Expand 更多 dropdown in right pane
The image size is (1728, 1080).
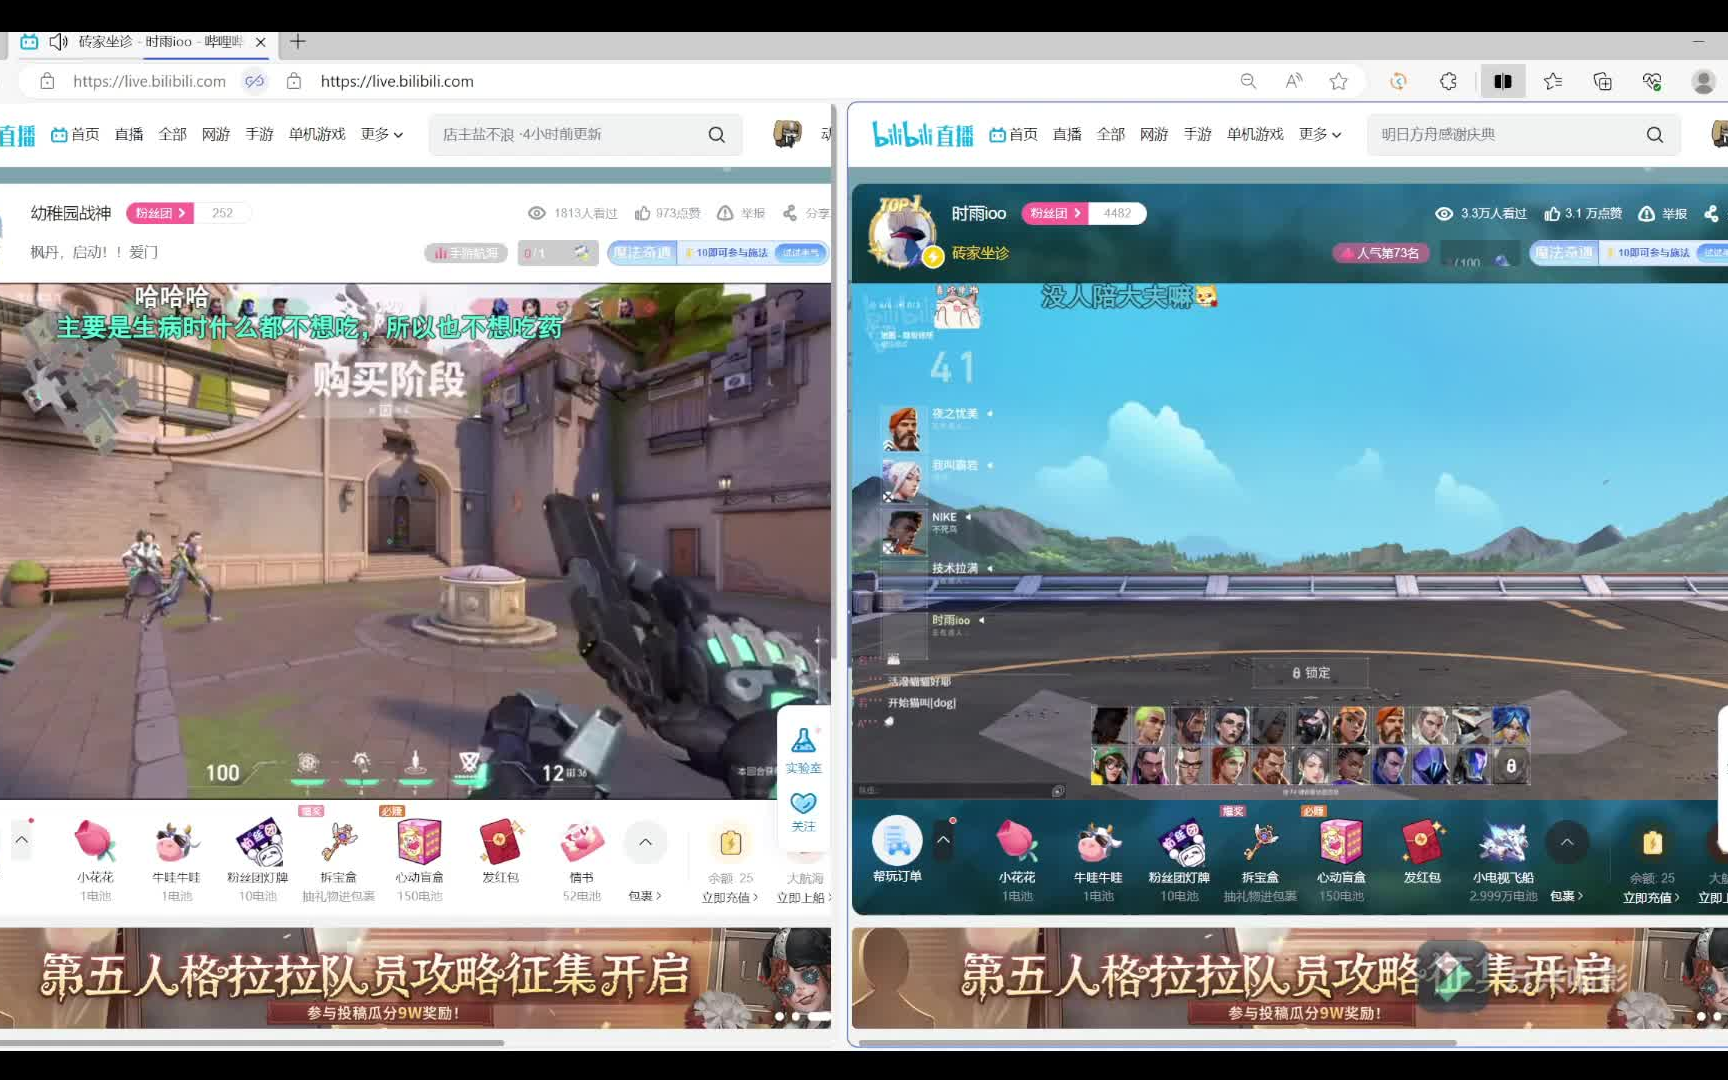pyautogui.click(x=1320, y=134)
